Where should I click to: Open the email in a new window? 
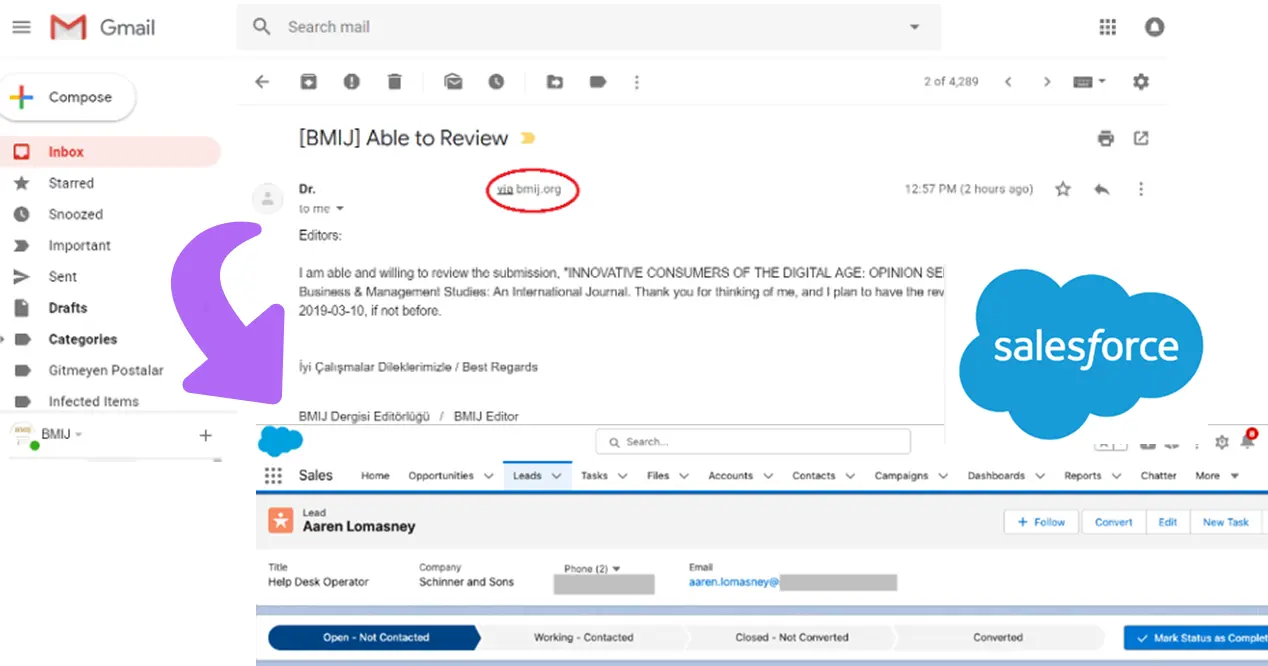click(1141, 139)
